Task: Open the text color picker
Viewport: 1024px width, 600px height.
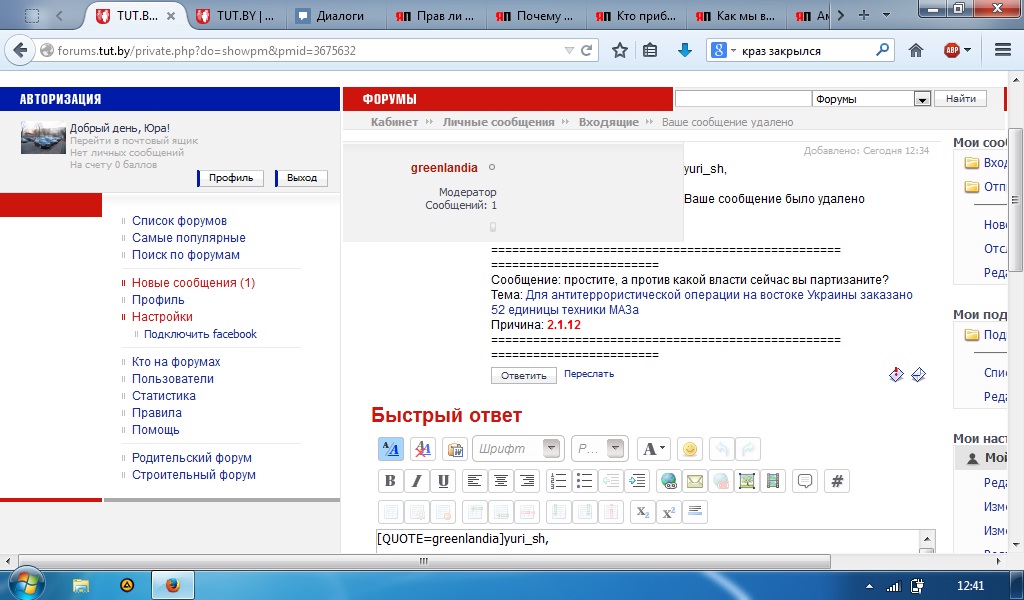Action: (x=653, y=449)
